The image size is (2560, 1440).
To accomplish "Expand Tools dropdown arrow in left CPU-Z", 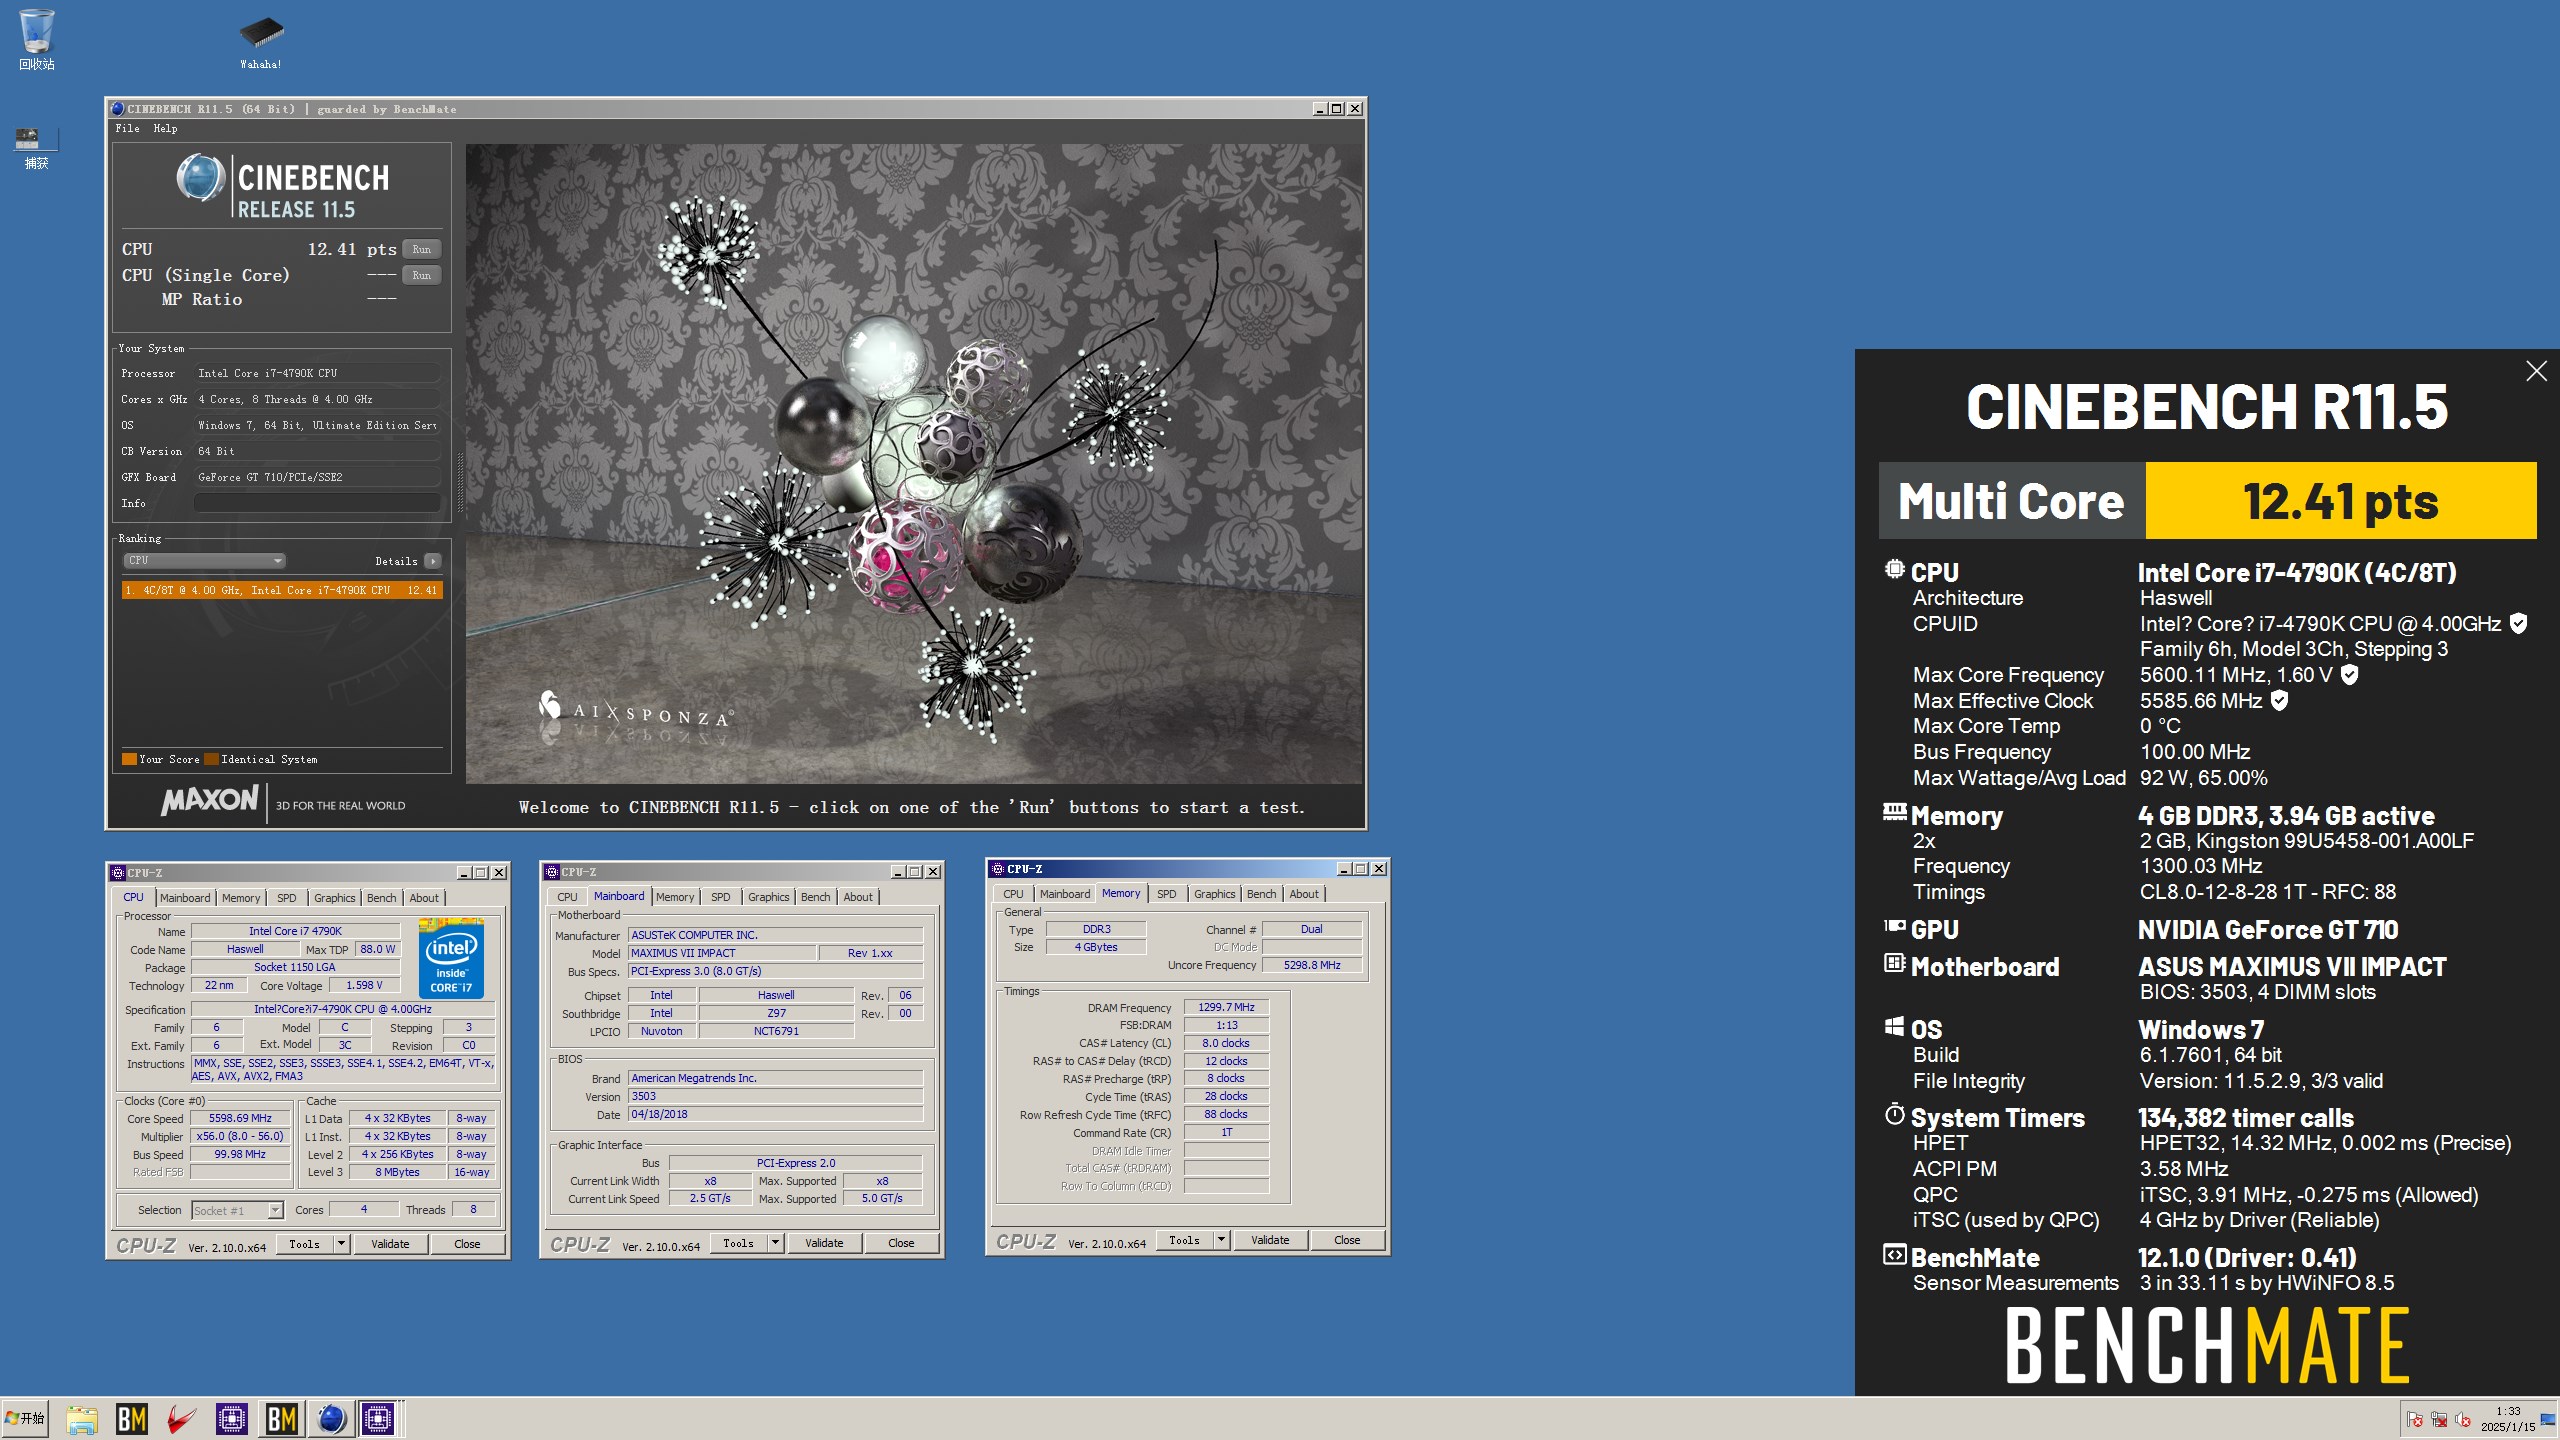I will click(x=341, y=1244).
